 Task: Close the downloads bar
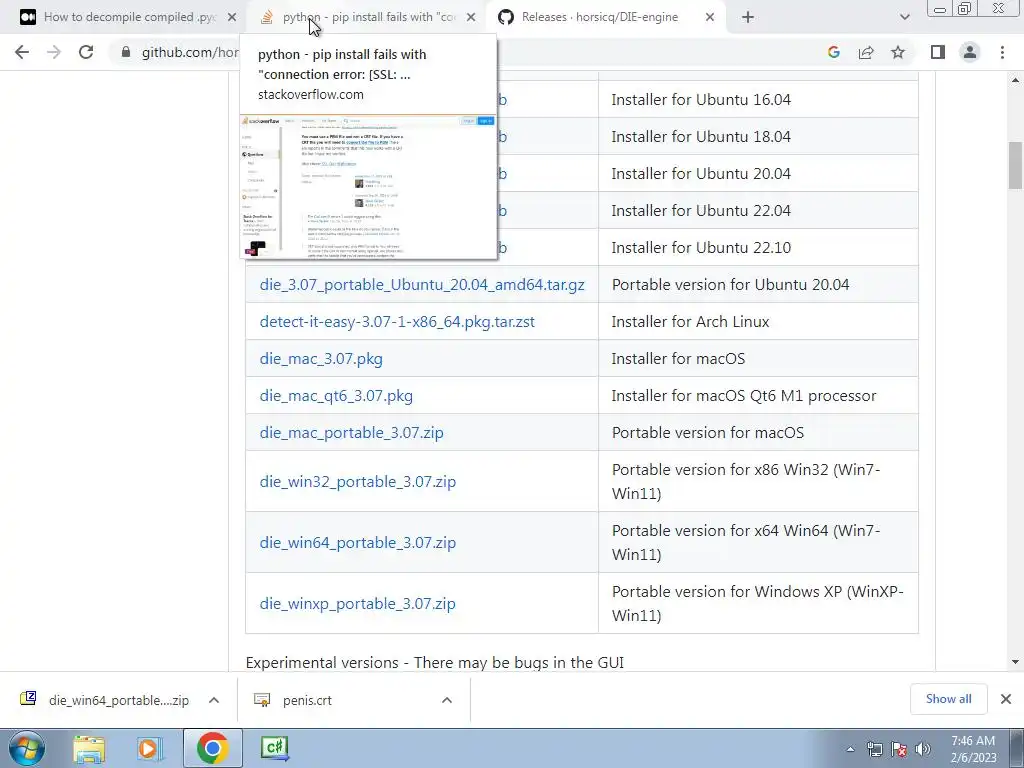pos(1006,699)
